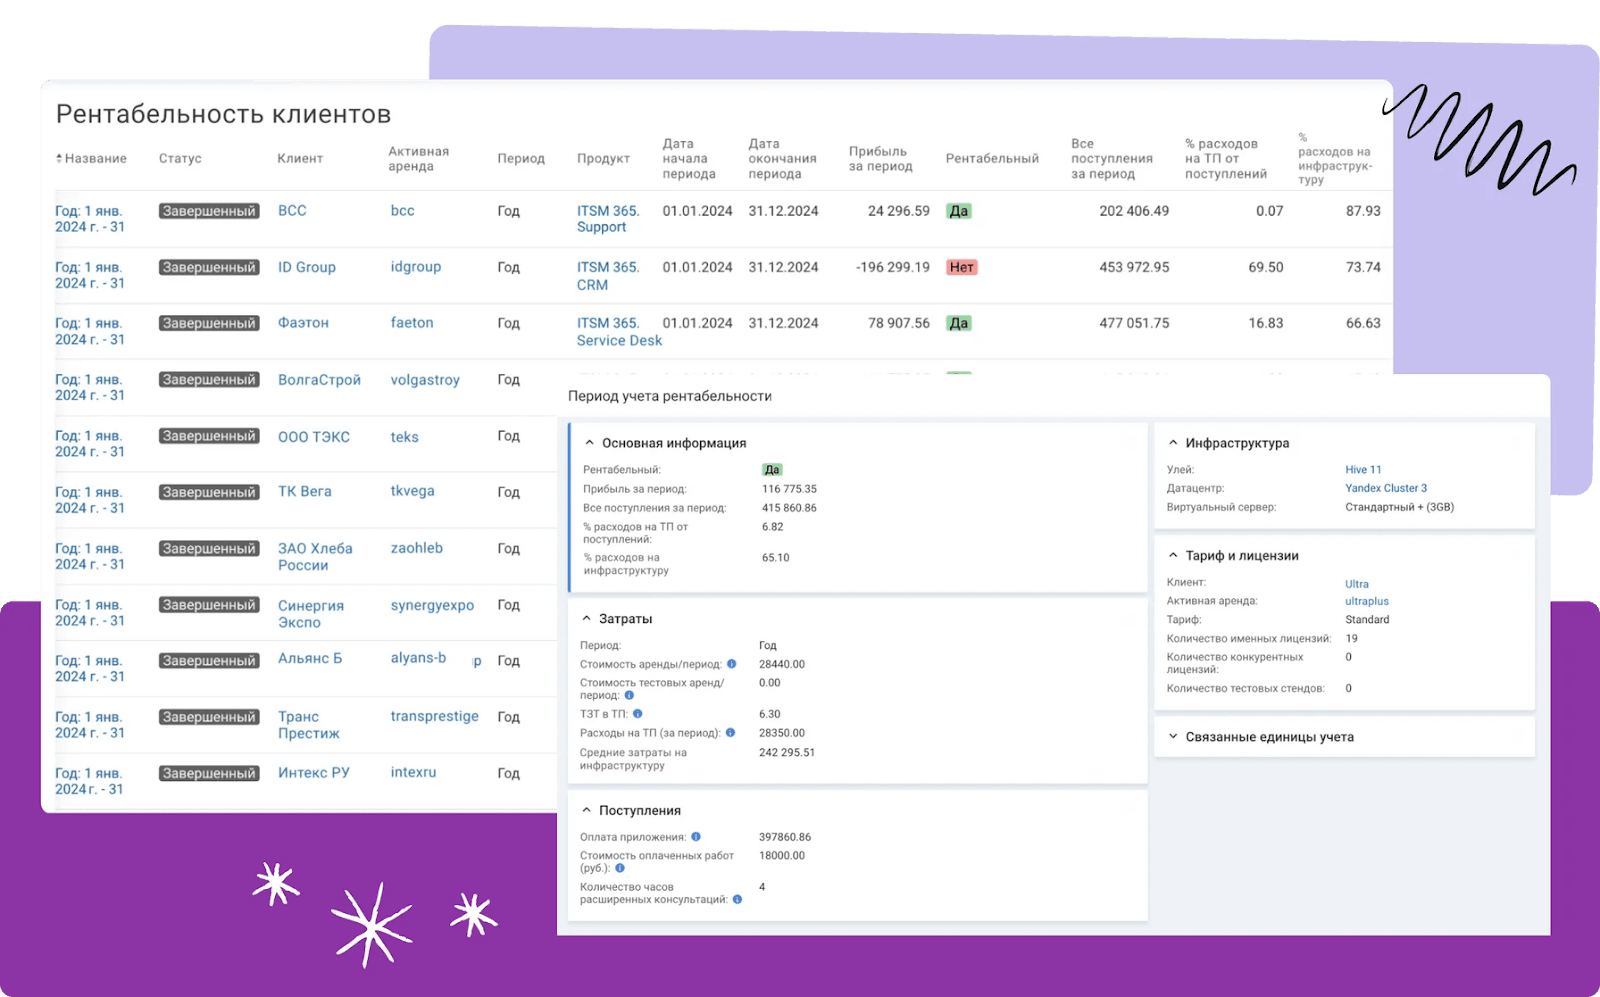The image size is (1600, 997).
Task: Collapse the Поступления section
Action: (586, 811)
